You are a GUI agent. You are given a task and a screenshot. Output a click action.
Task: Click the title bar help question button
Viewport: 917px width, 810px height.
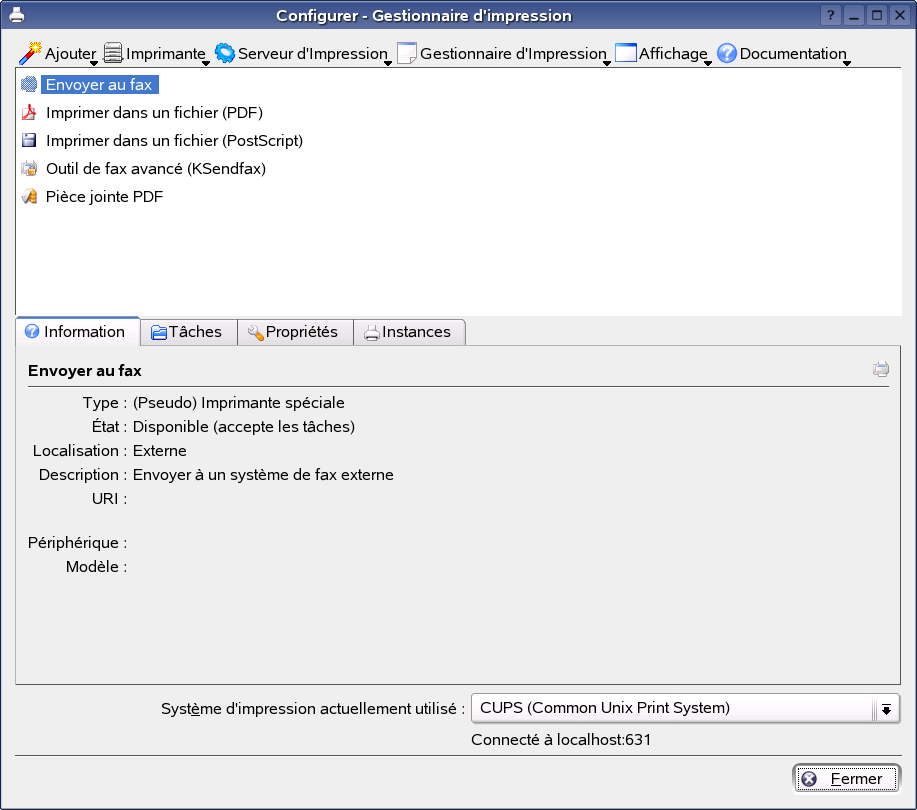[830, 15]
